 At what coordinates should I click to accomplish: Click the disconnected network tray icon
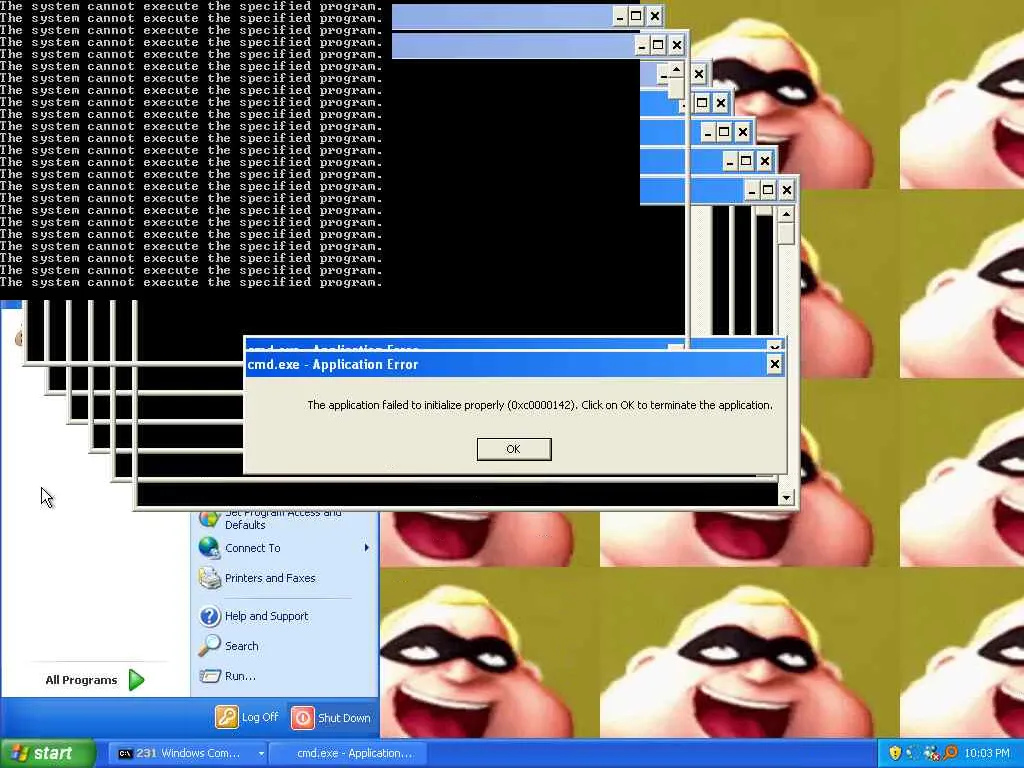tap(931, 753)
